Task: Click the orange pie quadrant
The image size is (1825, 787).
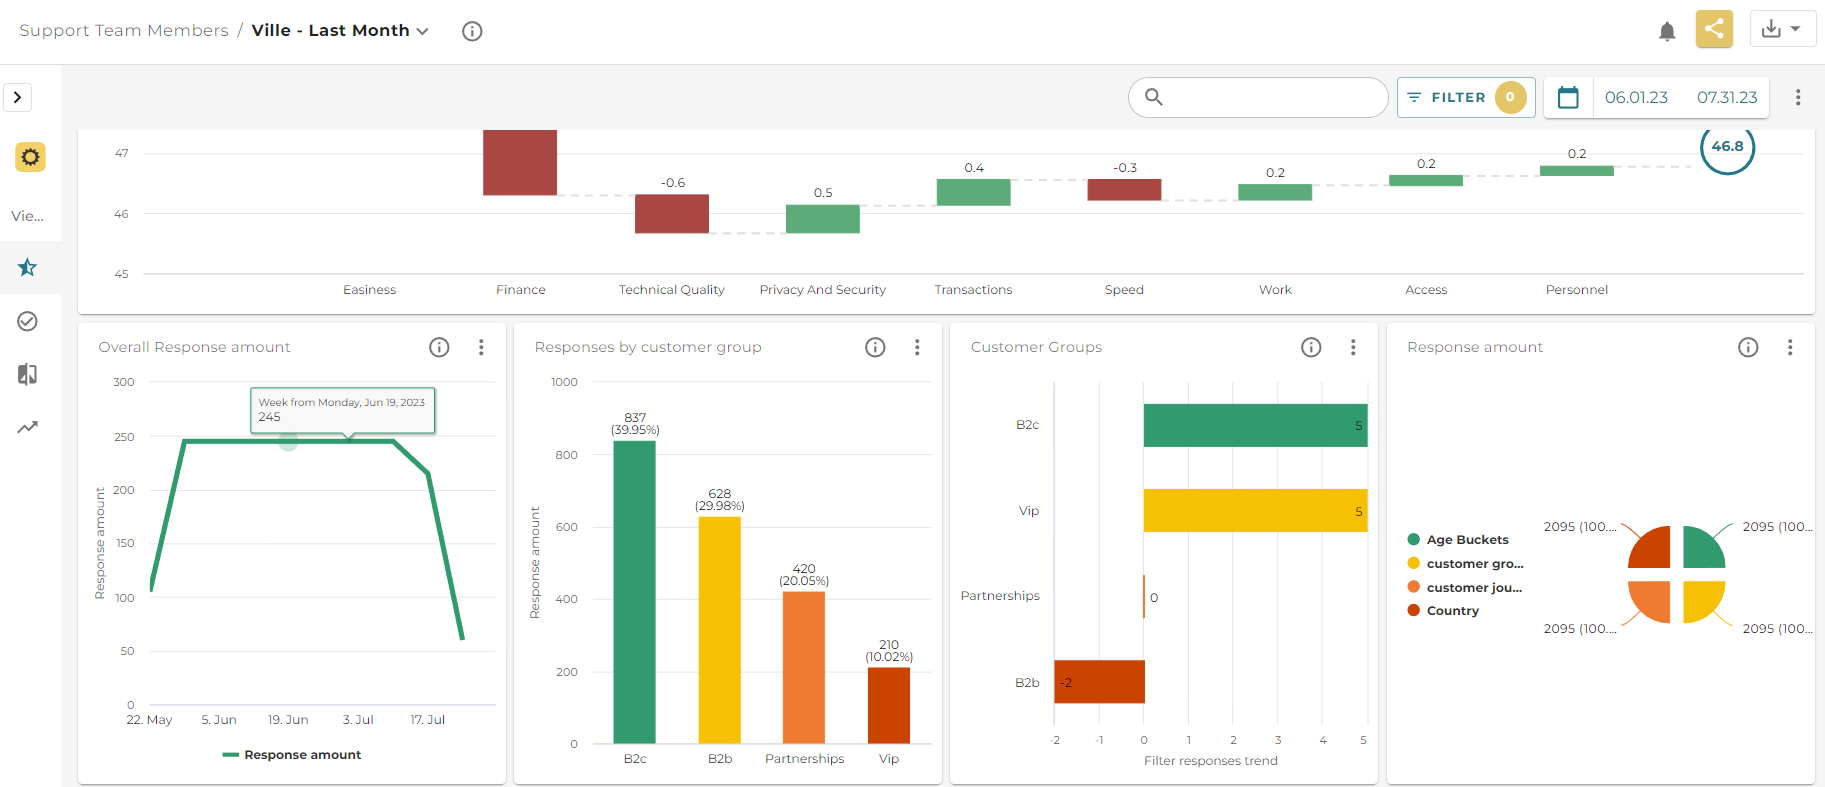Action: pyautogui.click(x=1653, y=598)
